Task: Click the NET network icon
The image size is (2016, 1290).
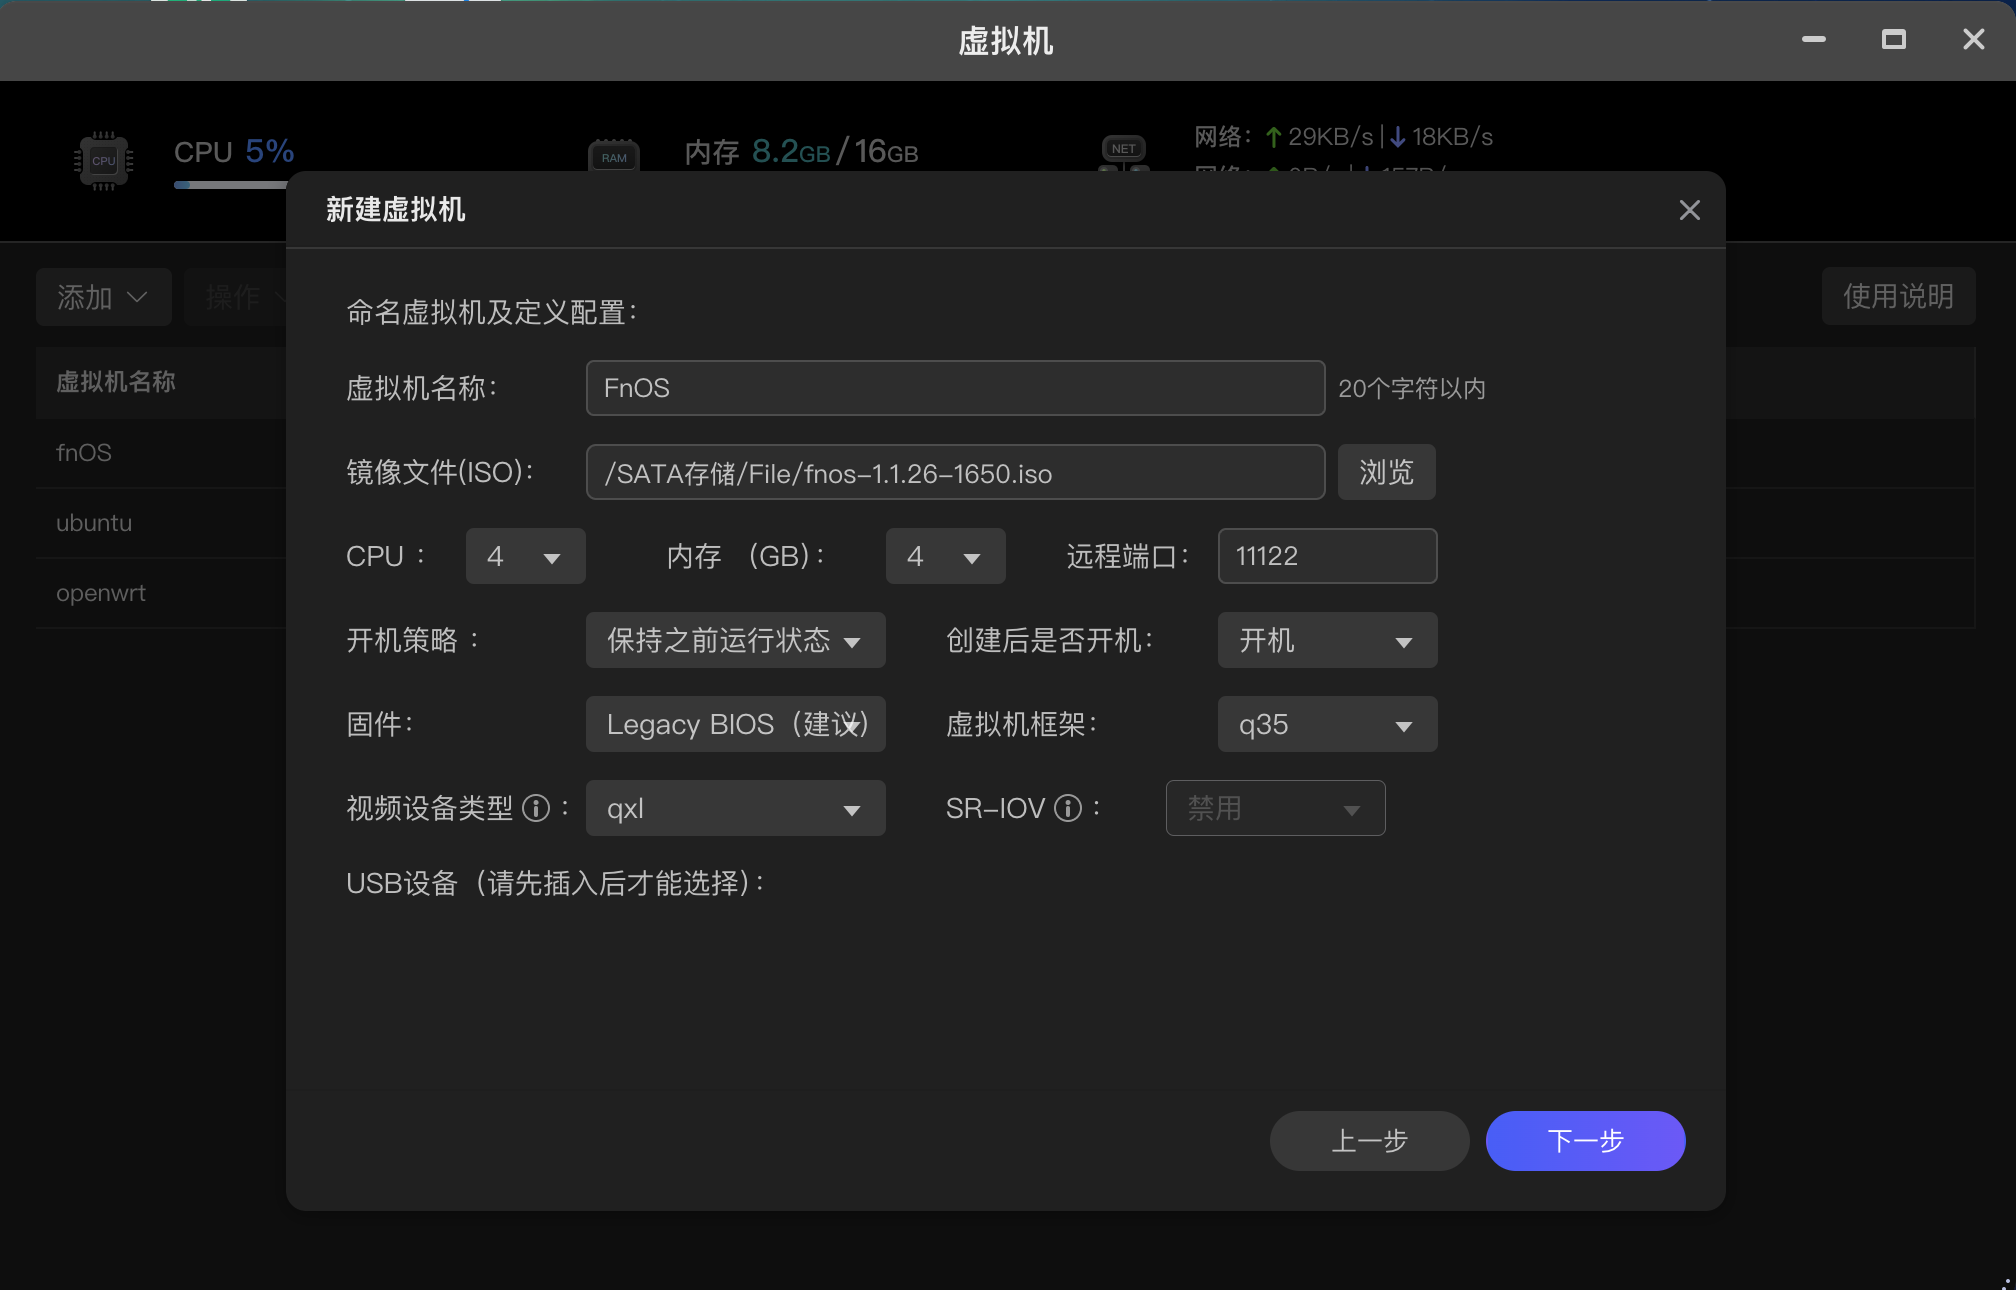Action: click(x=1123, y=150)
